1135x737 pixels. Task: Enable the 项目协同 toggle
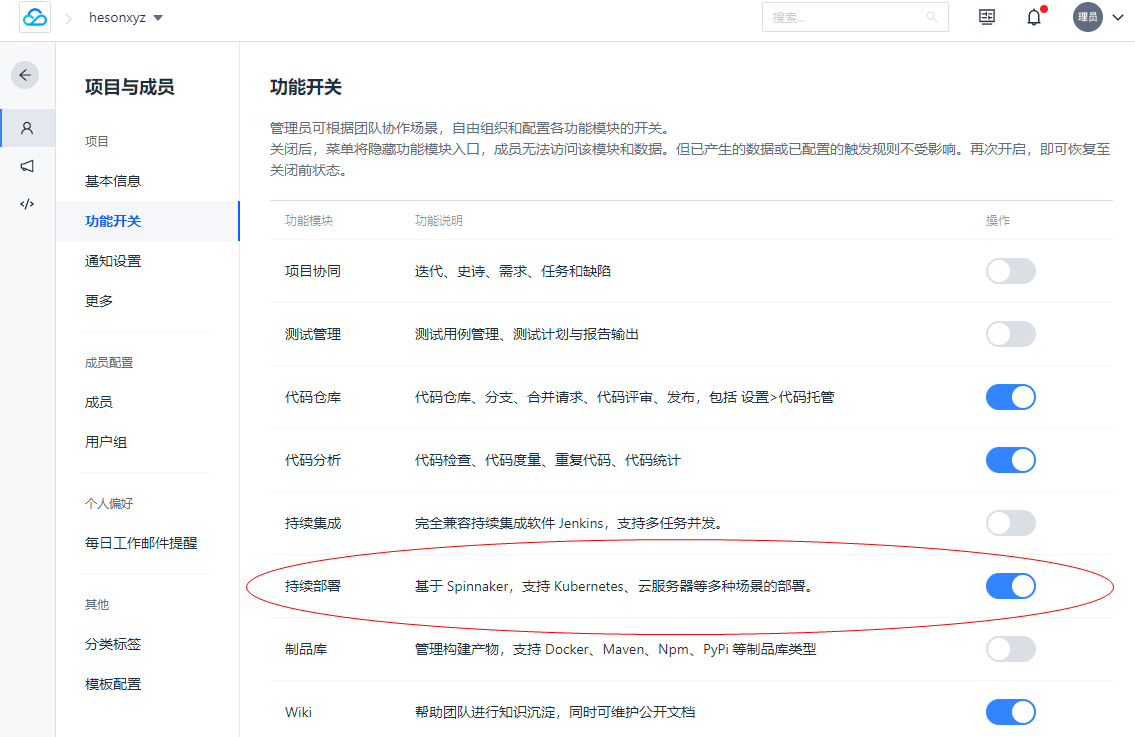point(1010,271)
